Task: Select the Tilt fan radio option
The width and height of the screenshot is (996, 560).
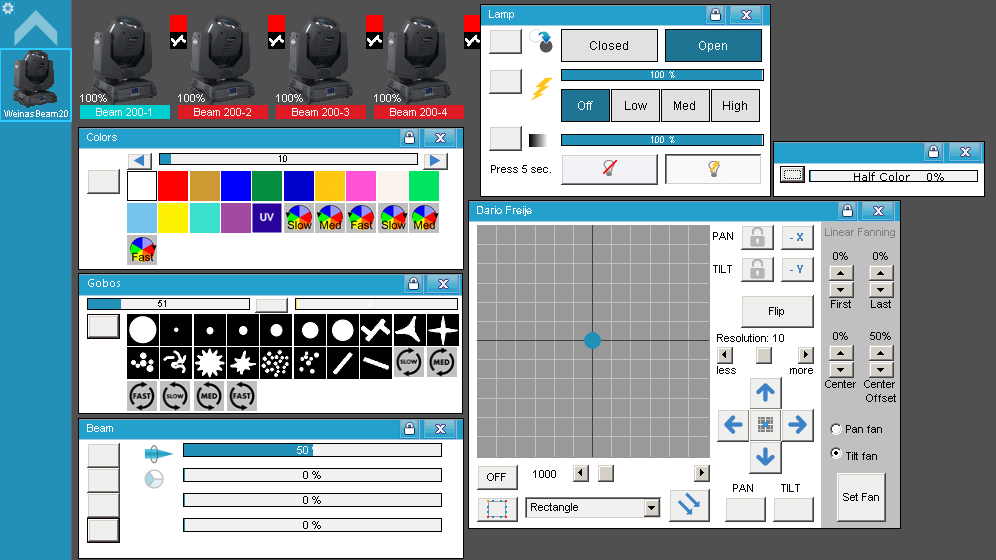Action: coord(836,454)
